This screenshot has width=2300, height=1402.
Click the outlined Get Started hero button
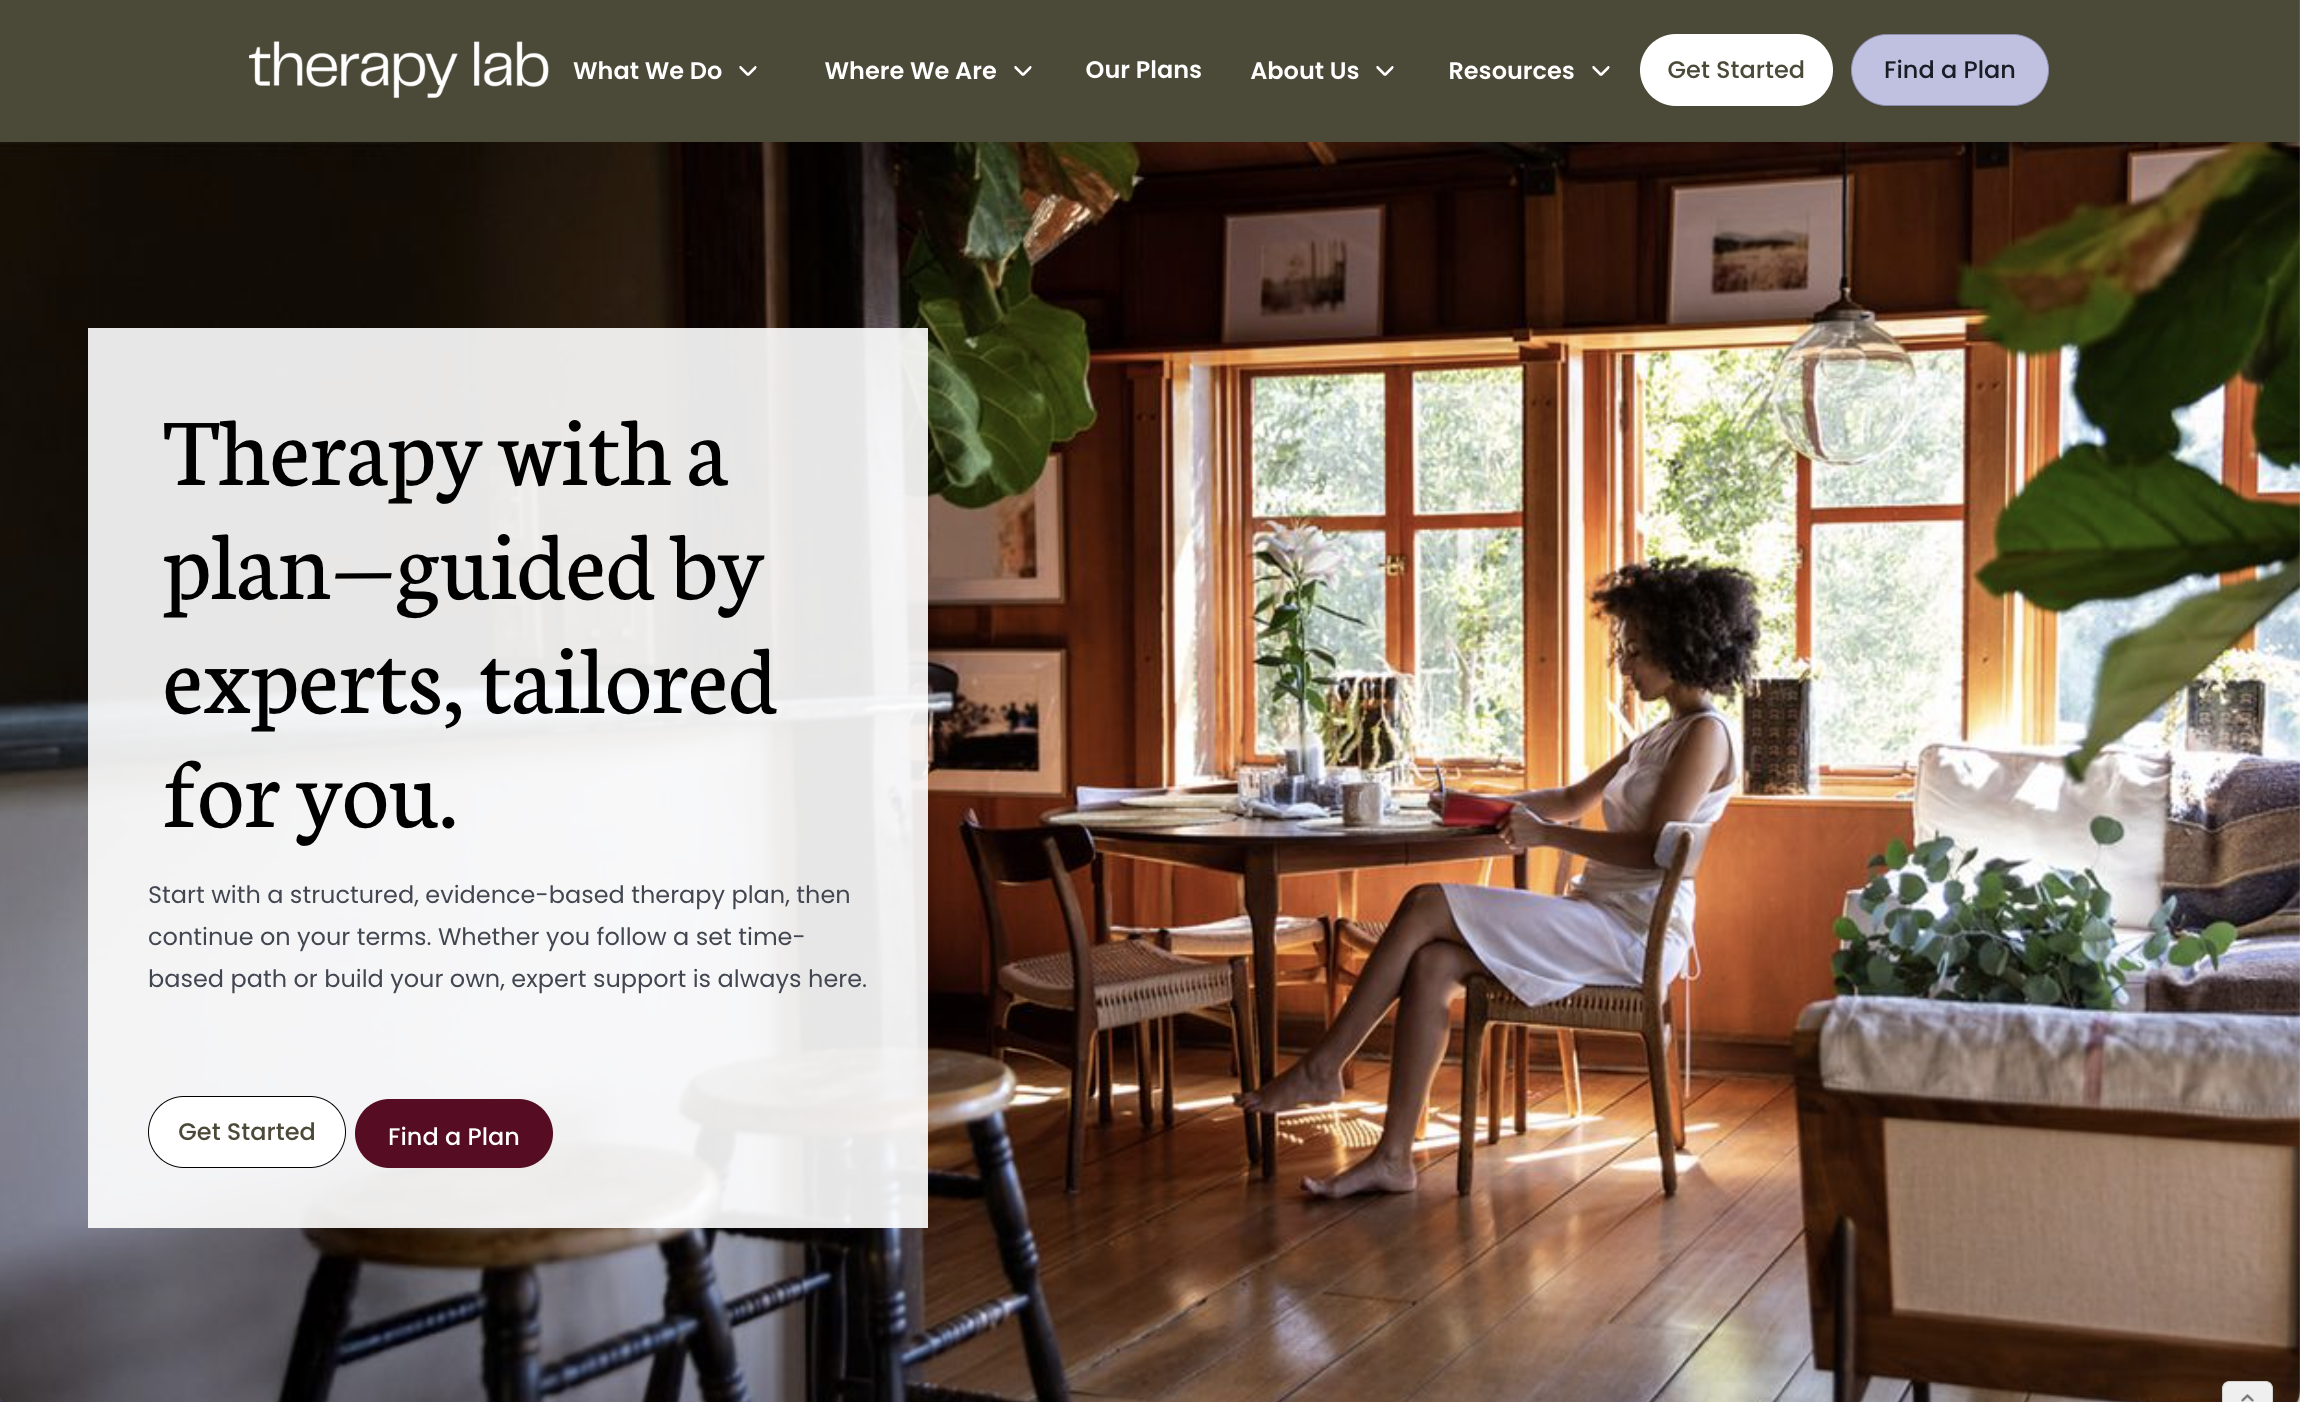(x=247, y=1132)
